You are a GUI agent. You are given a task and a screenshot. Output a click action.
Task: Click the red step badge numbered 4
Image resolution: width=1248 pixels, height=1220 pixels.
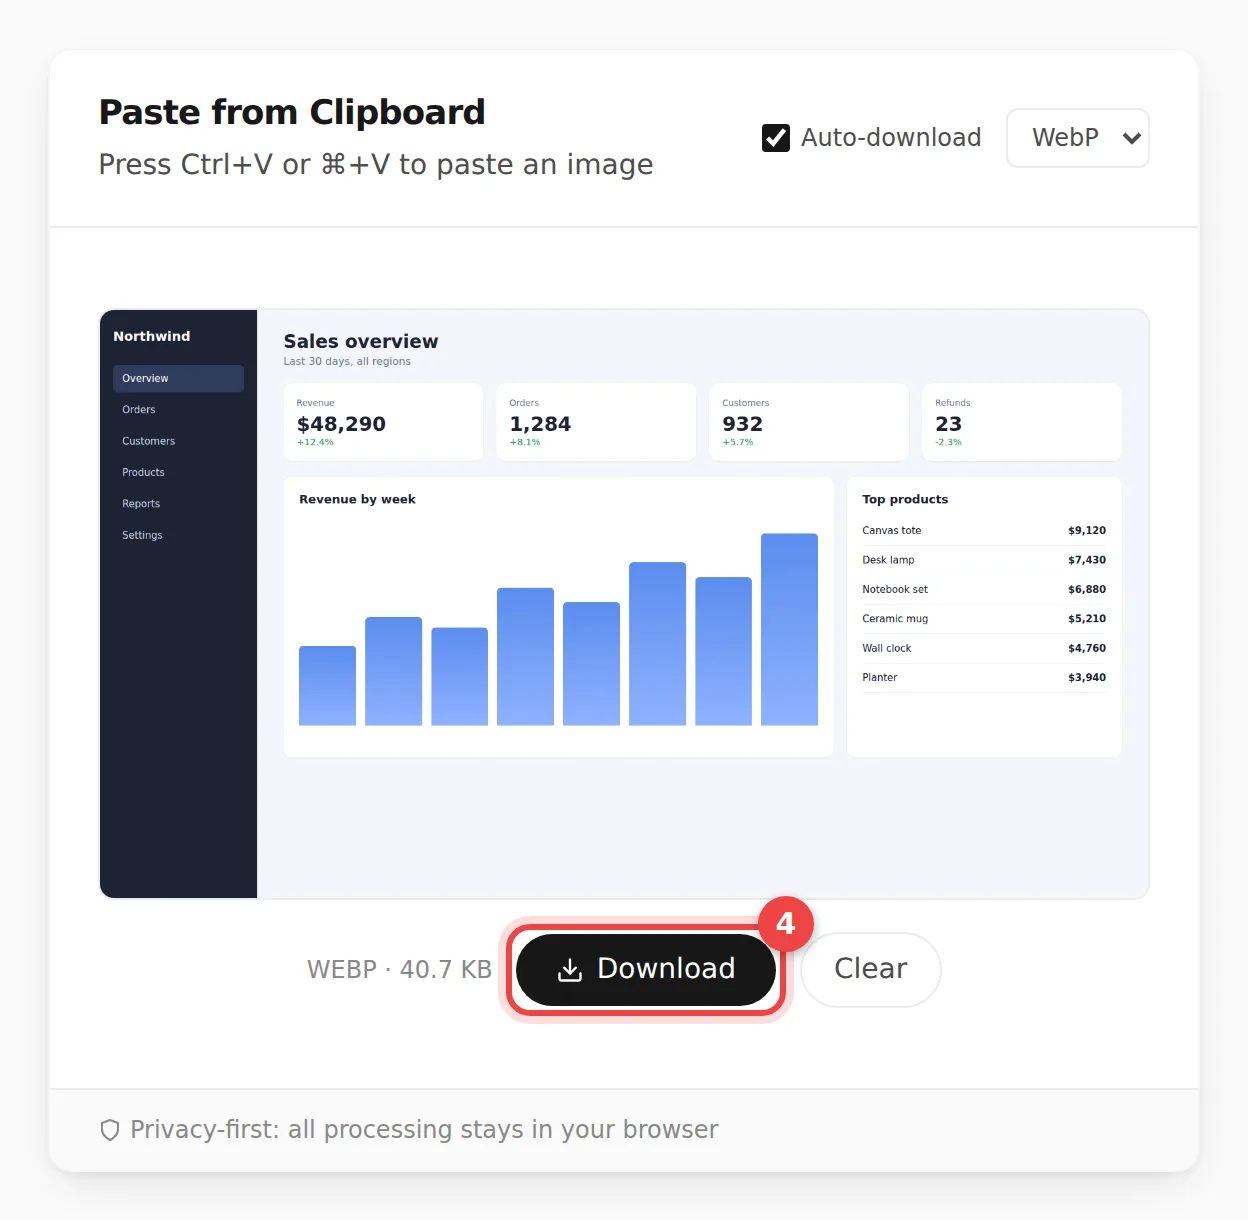(x=786, y=923)
